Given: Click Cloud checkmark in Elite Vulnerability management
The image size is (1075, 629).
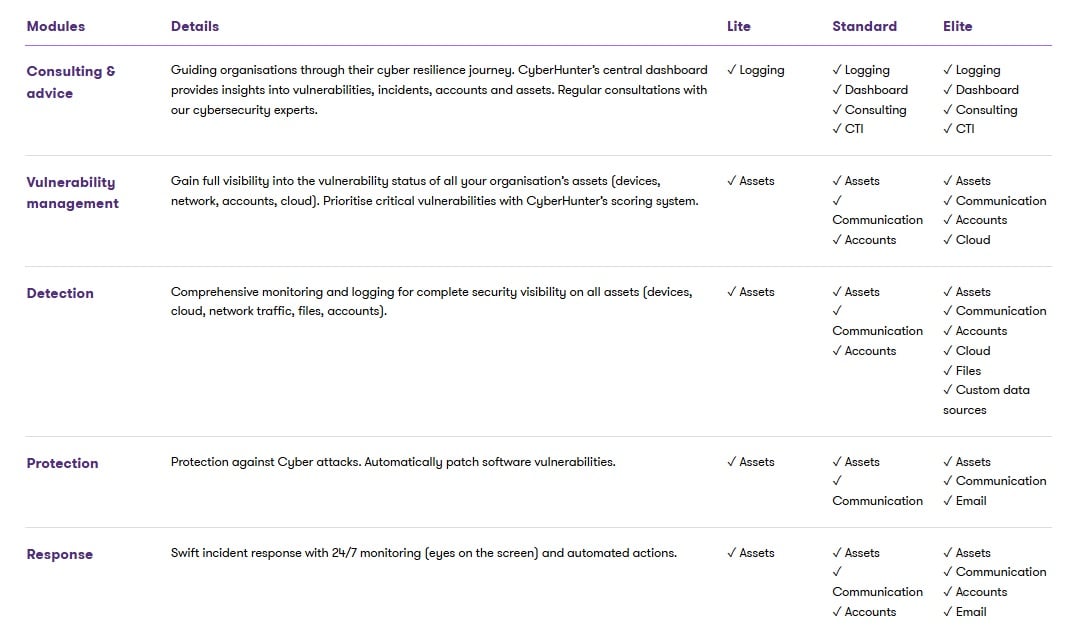Looking at the screenshot, I should pyautogui.click(x=966, y=239).
